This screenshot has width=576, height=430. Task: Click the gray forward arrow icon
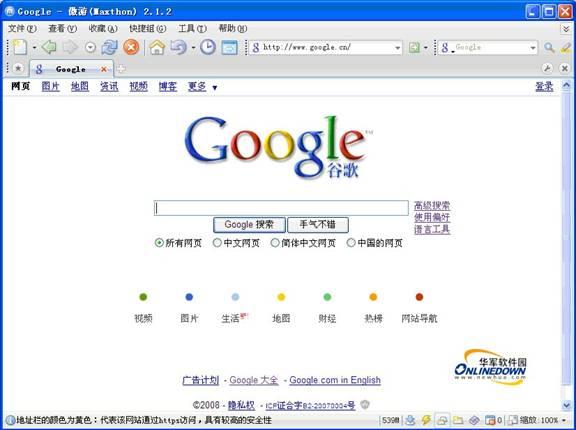coord(70,47)
